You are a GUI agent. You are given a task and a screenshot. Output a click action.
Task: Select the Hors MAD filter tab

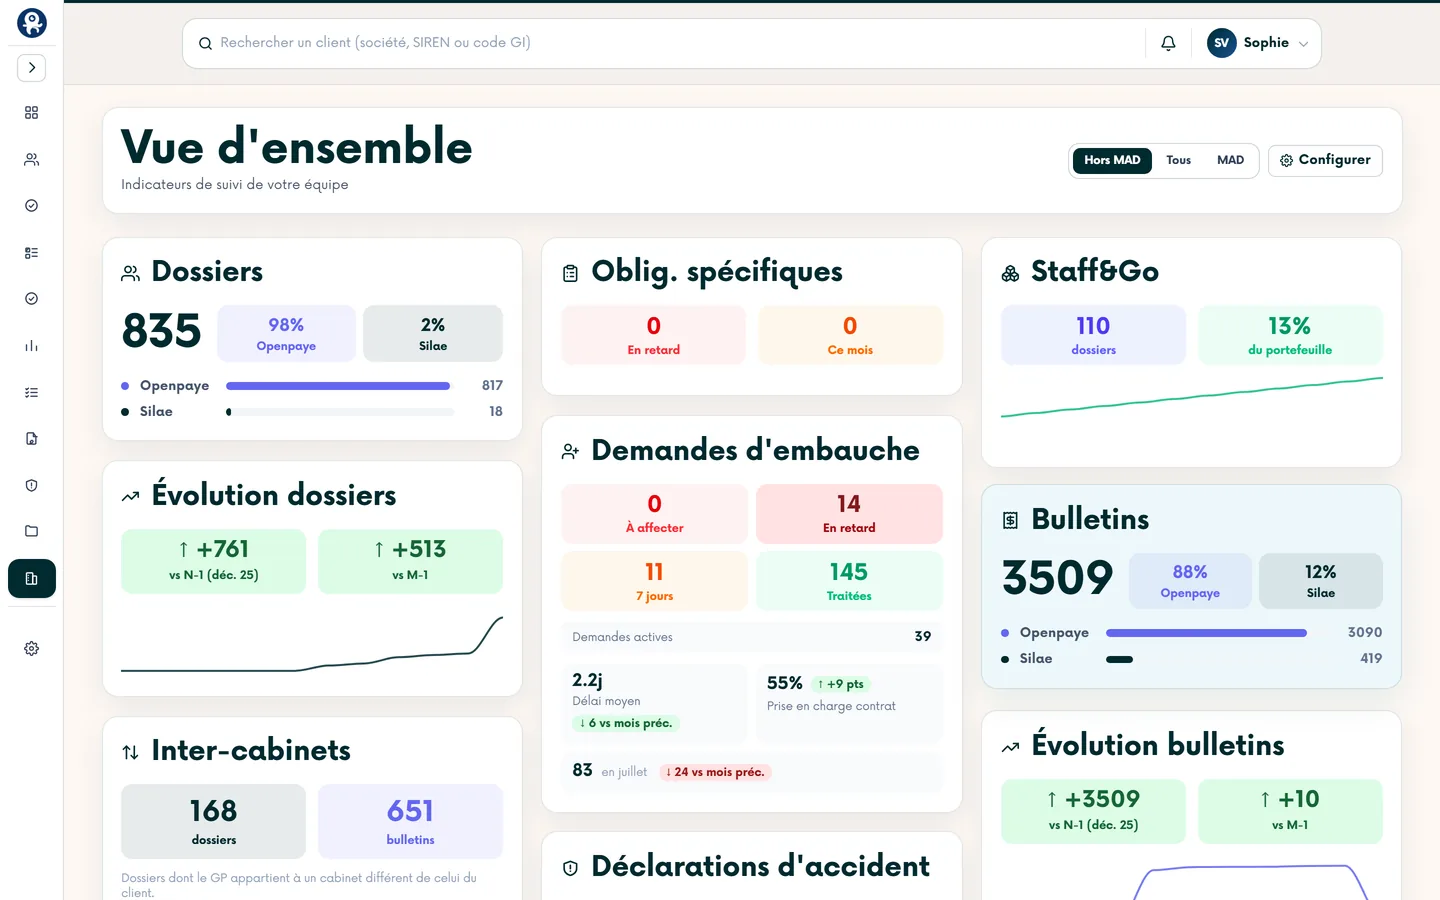(1112, 160)
